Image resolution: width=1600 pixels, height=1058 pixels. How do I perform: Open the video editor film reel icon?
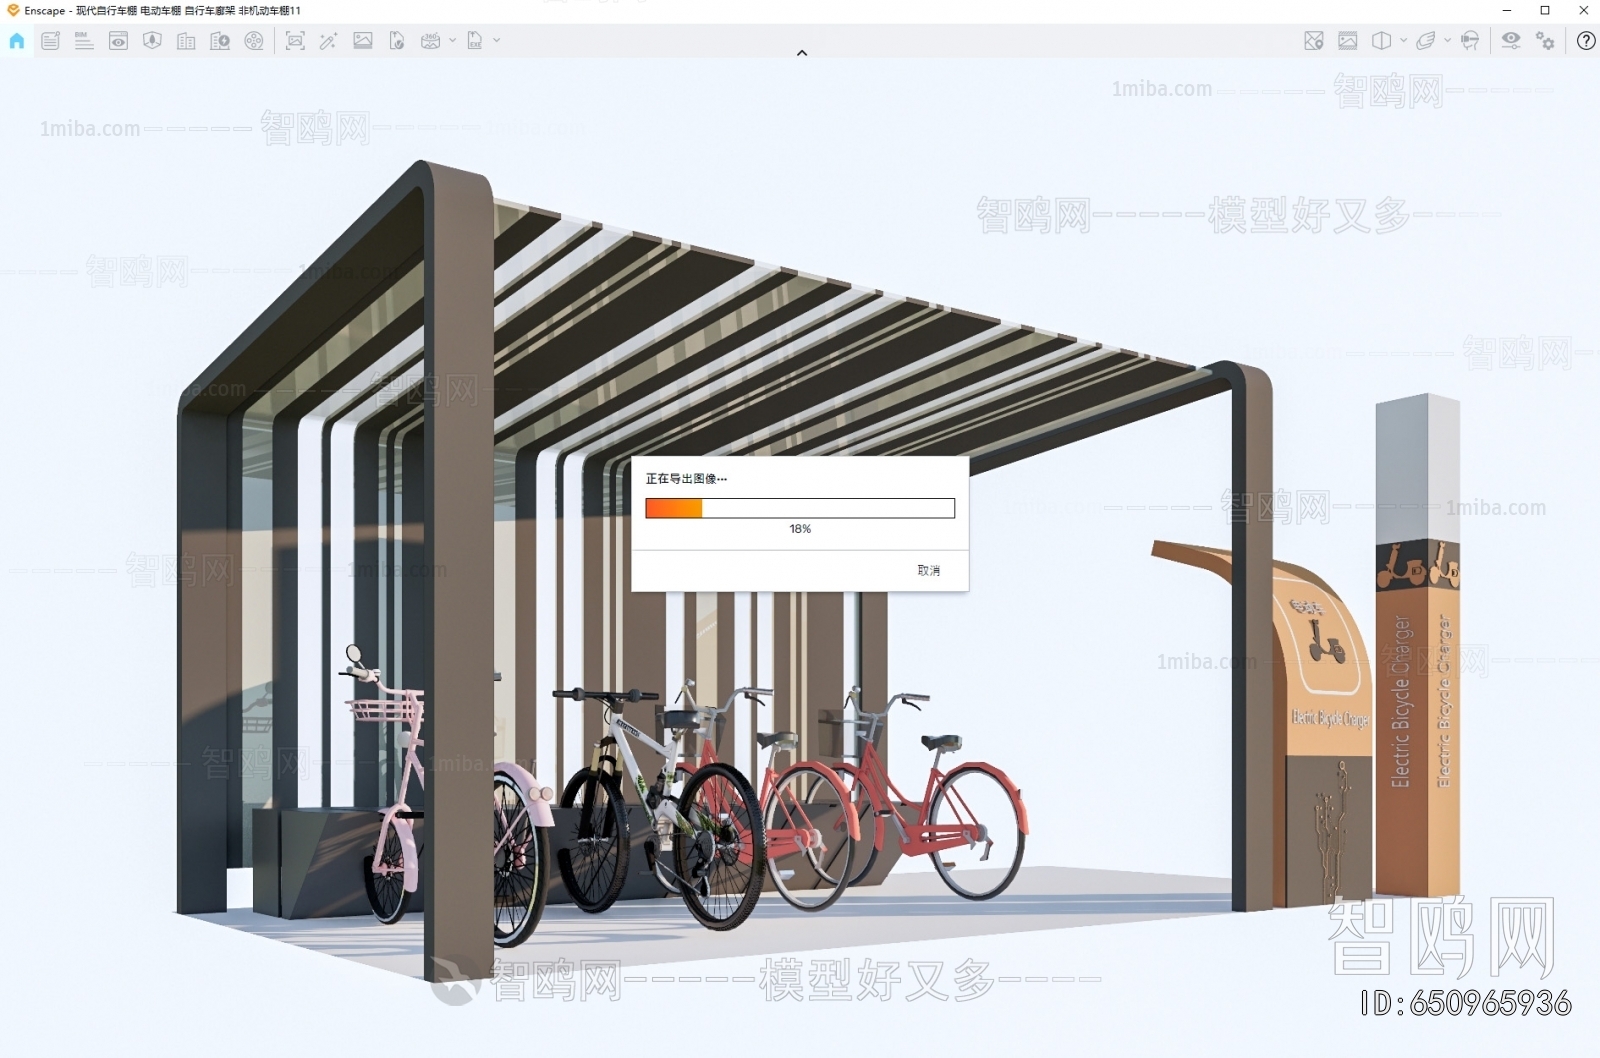click(x=254, y=41)
